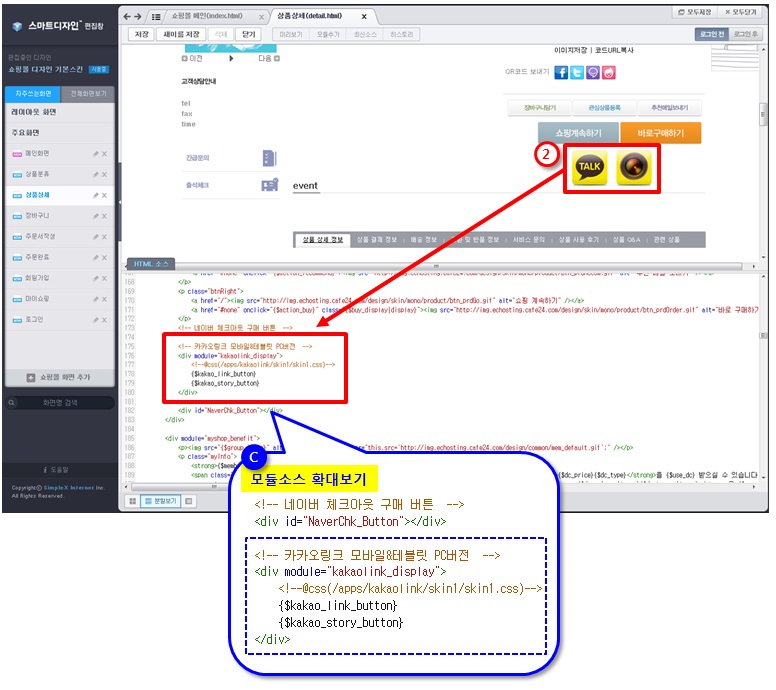Click the 새이름 저장 button
Viewport: 776px width, 690px height.
181,34
